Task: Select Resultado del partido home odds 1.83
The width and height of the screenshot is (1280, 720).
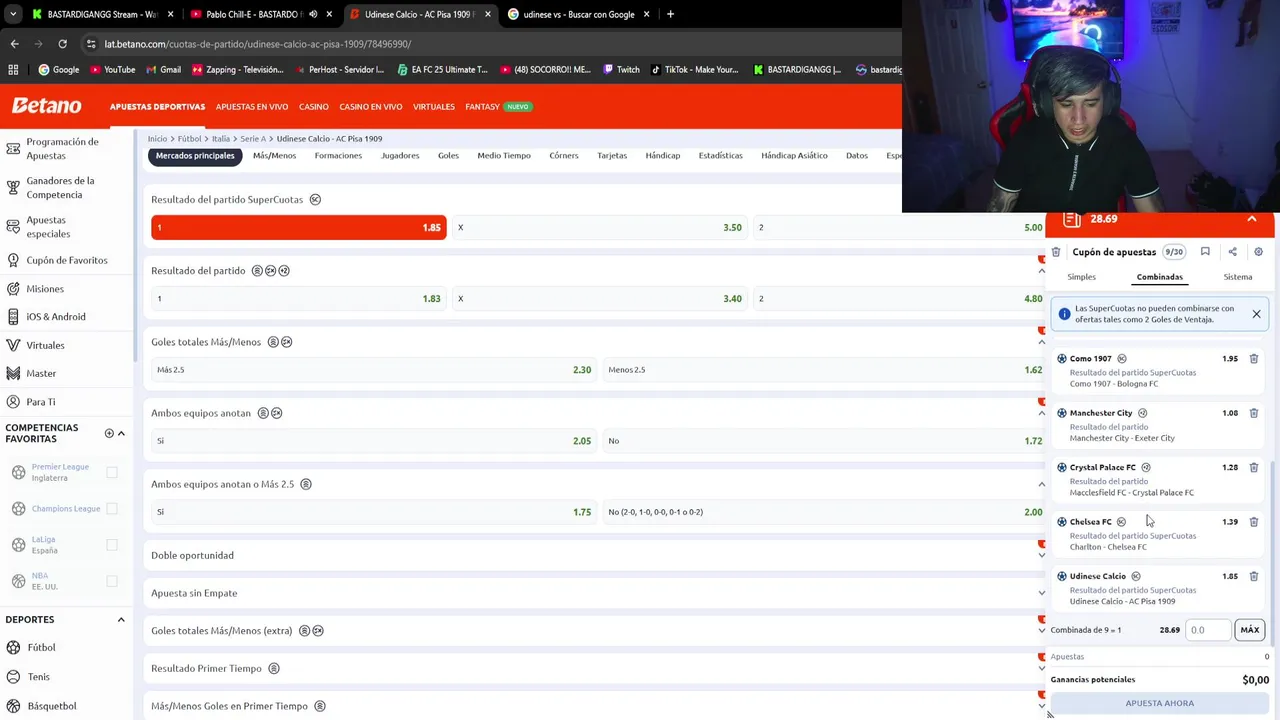Action: 299,299
